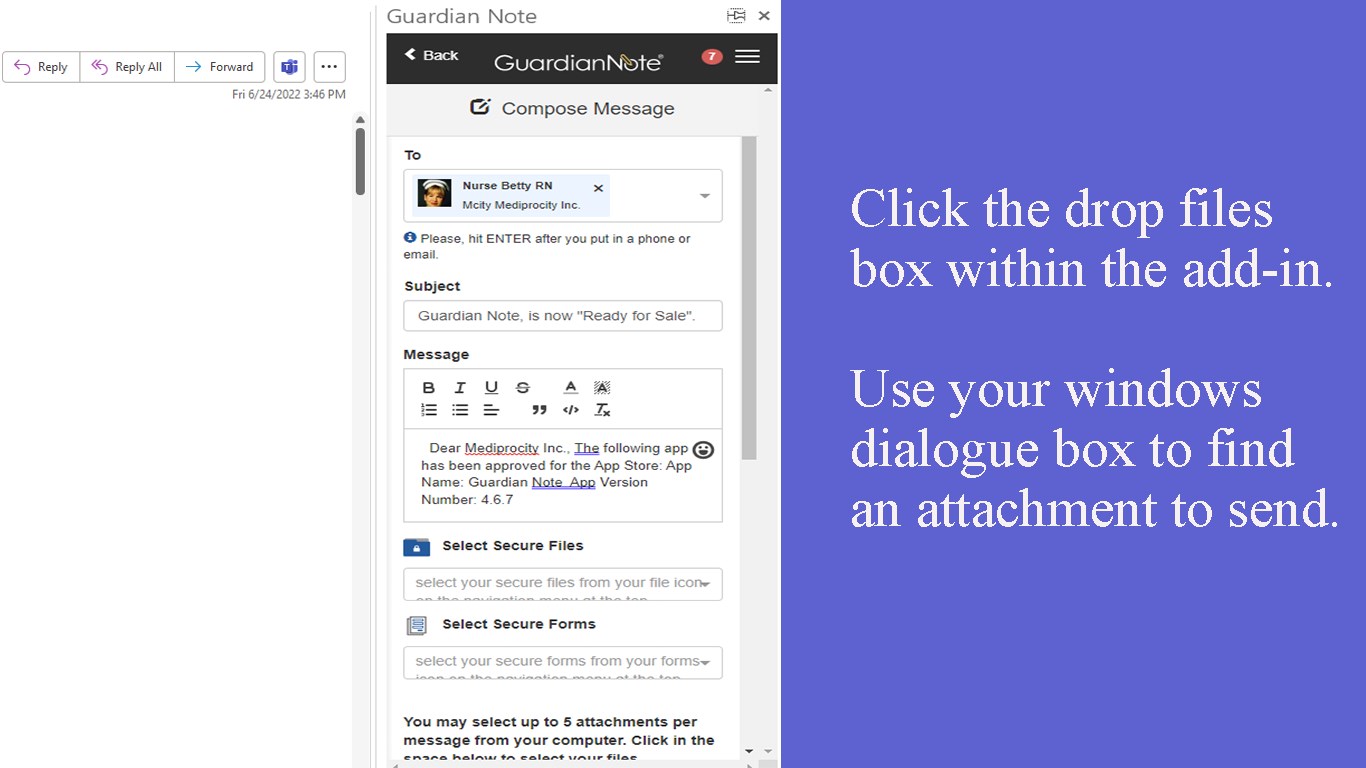The width and height of the screenshot is (1366, 768).
Task: Open the text background color picker
Action: pyautogui.click(x=602, y=388)
